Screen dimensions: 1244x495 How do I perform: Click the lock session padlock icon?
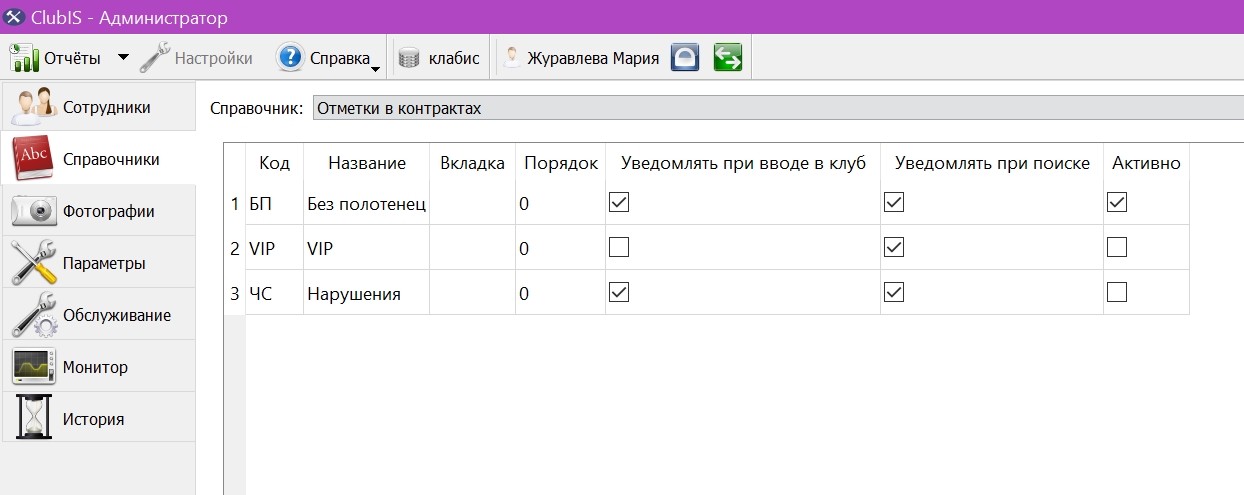(684, 58)
